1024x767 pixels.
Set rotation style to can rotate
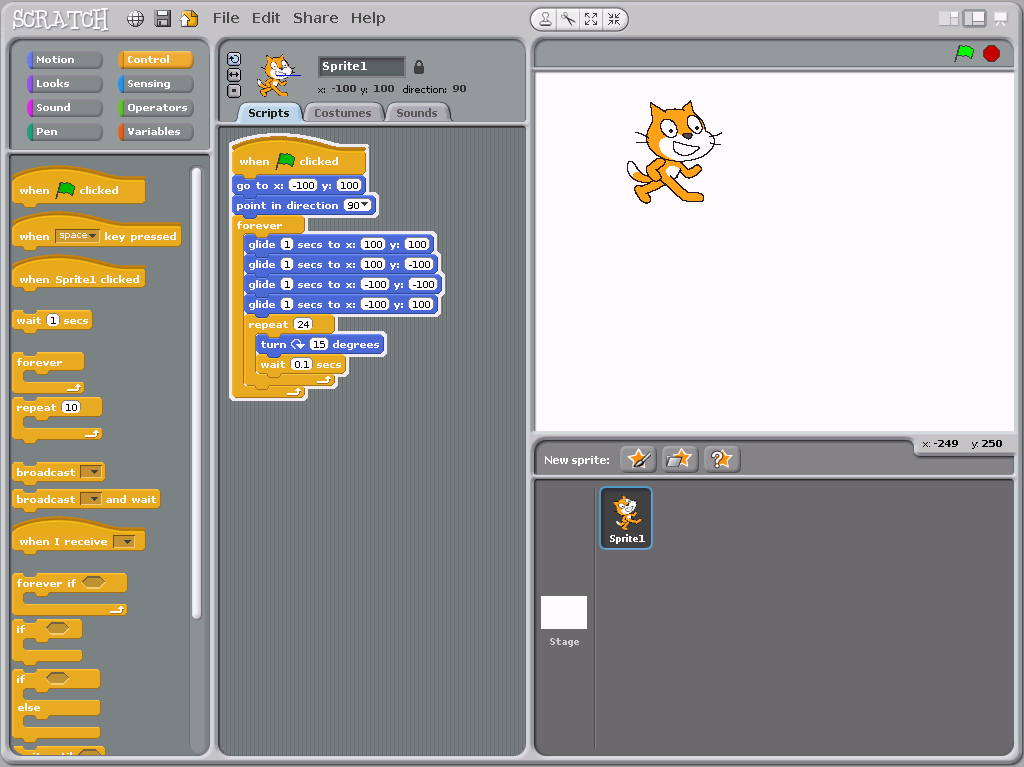(x=234, y=59)
